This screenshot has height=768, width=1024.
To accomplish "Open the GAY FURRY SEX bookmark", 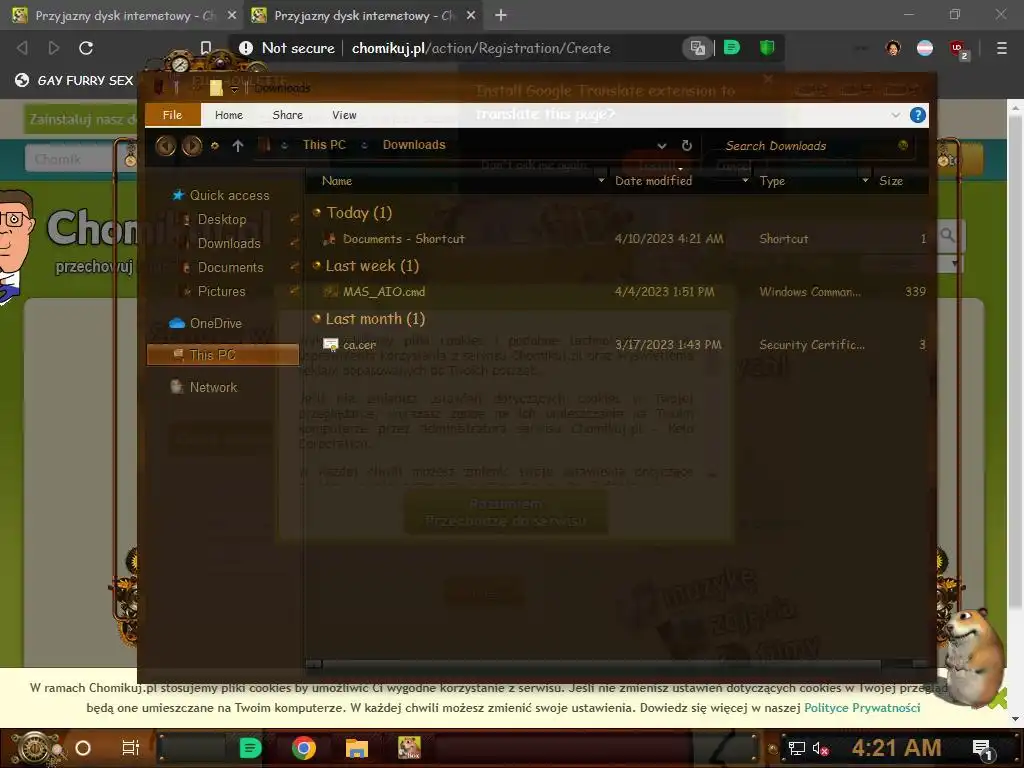I will pos(74,80).
